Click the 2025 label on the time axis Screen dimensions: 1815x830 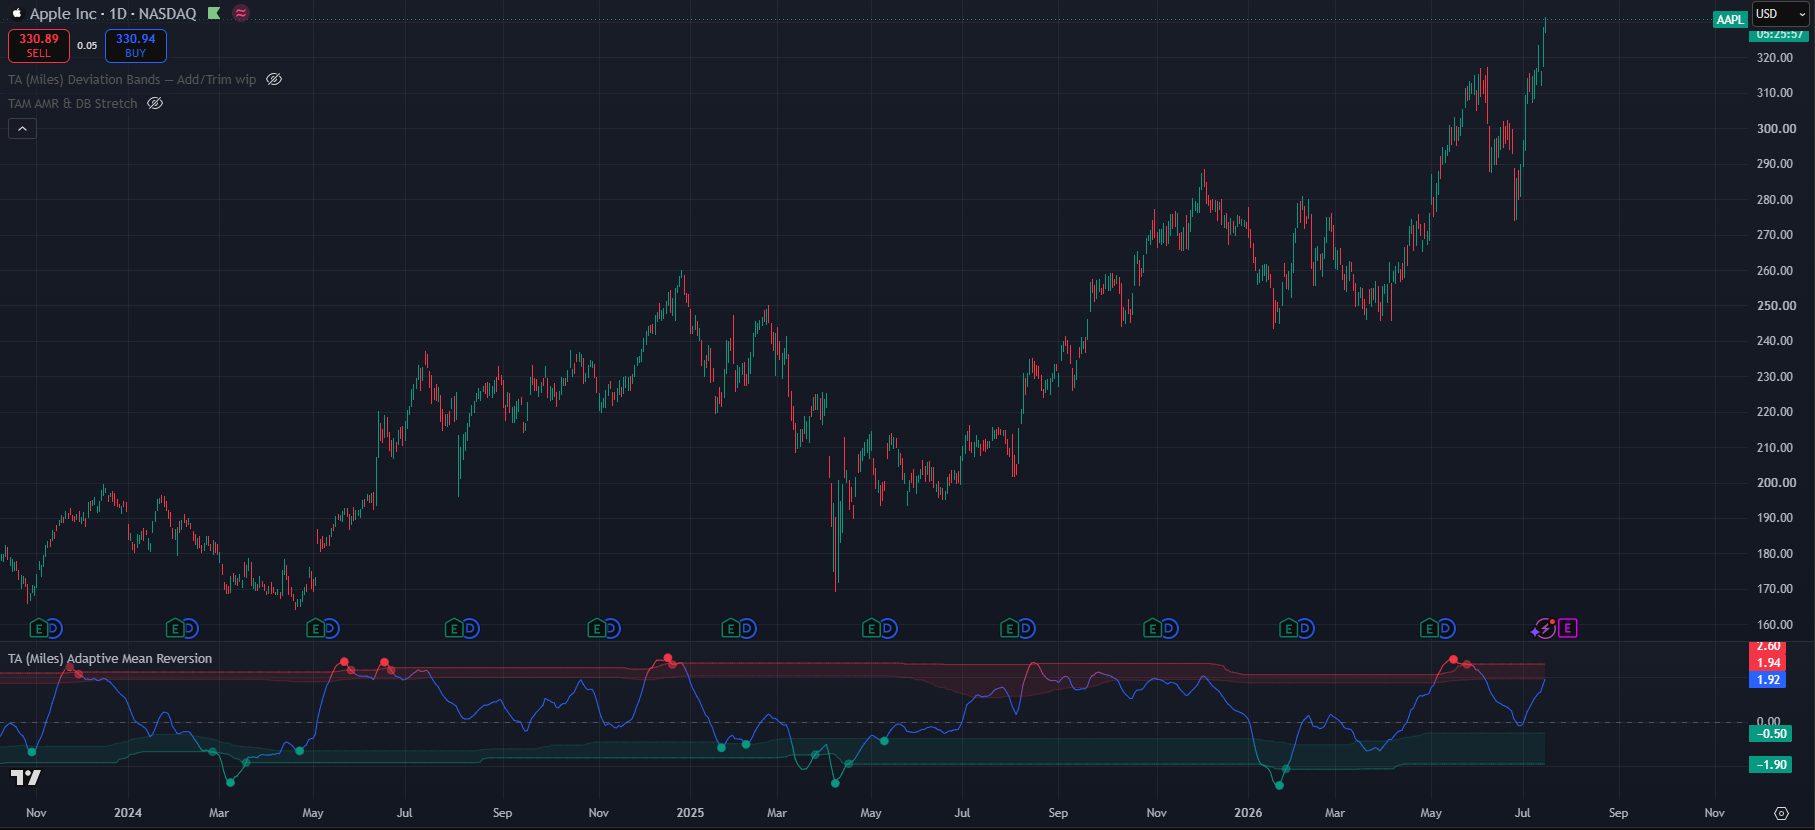pos(690,813)
